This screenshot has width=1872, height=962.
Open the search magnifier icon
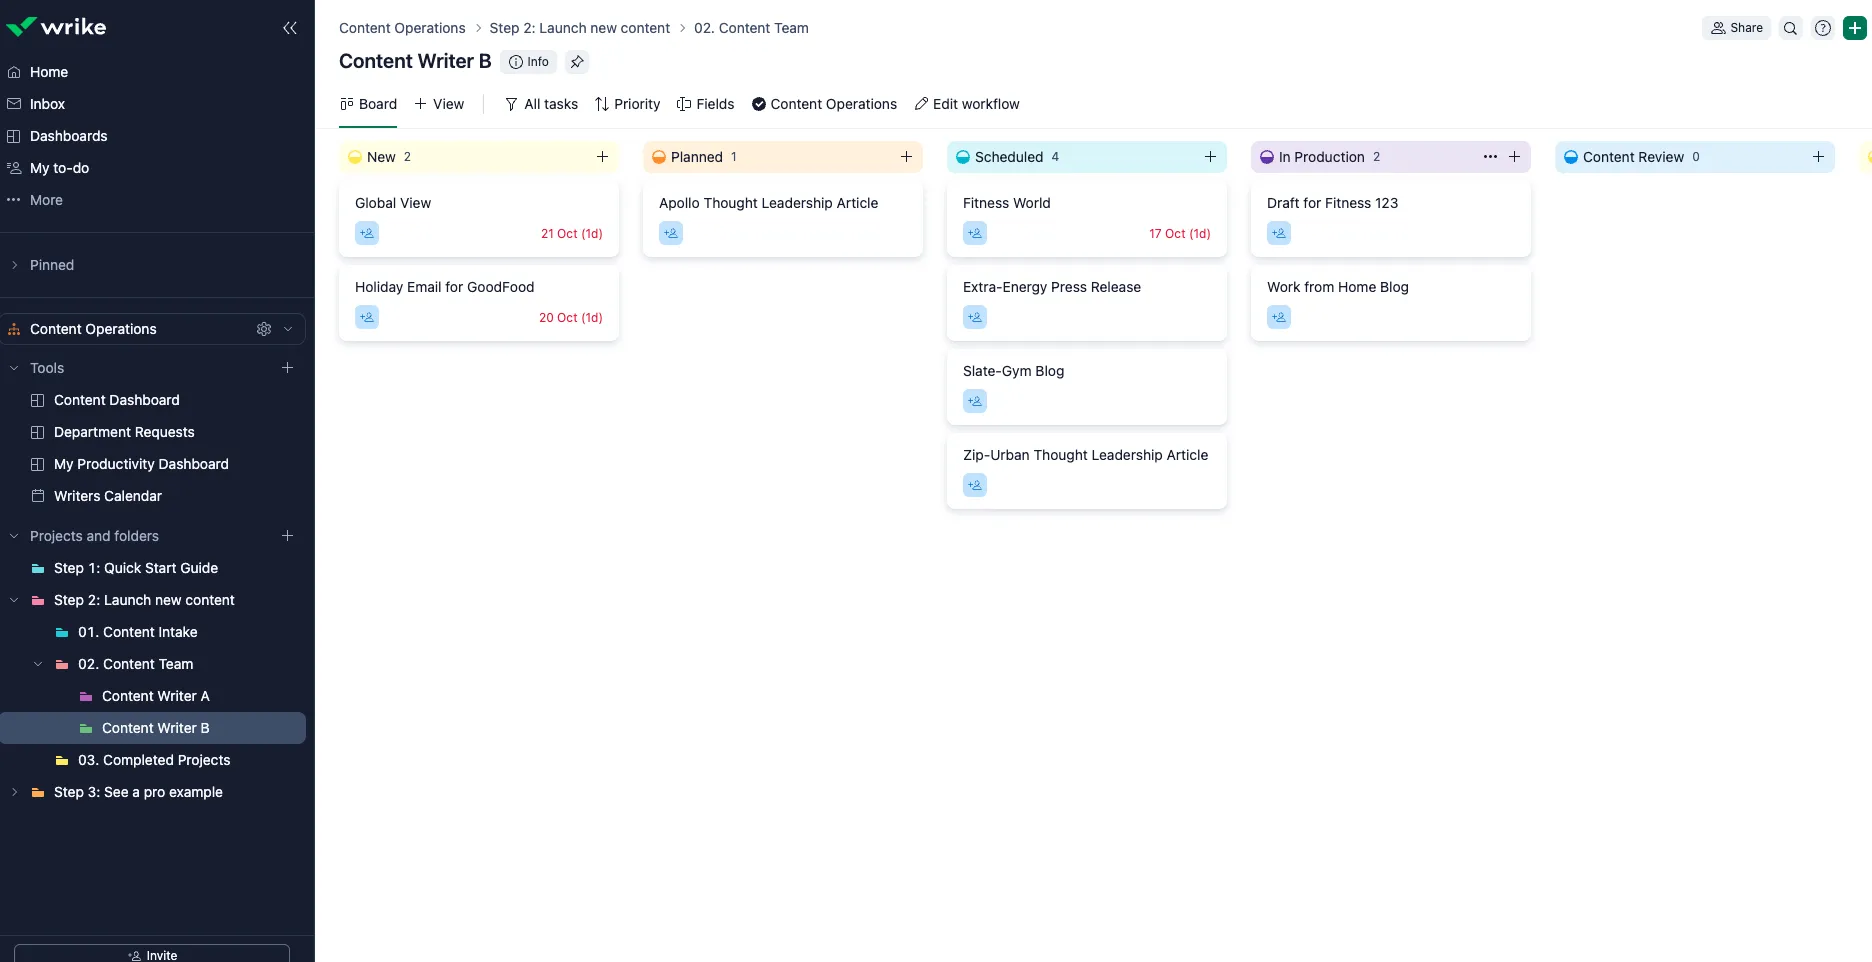point(1791,28)
